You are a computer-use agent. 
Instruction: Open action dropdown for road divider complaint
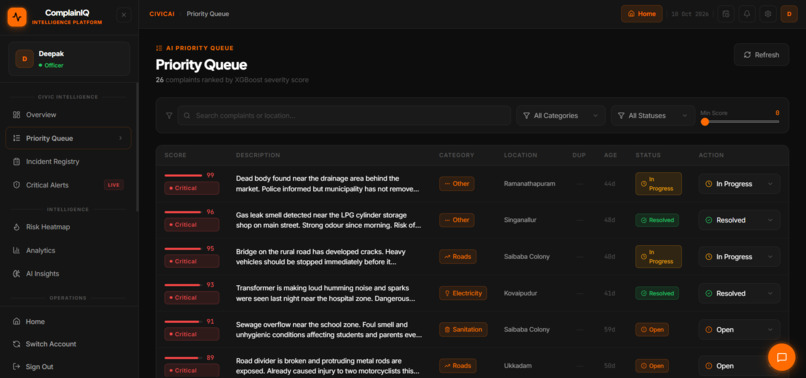[x=739, y=366]
